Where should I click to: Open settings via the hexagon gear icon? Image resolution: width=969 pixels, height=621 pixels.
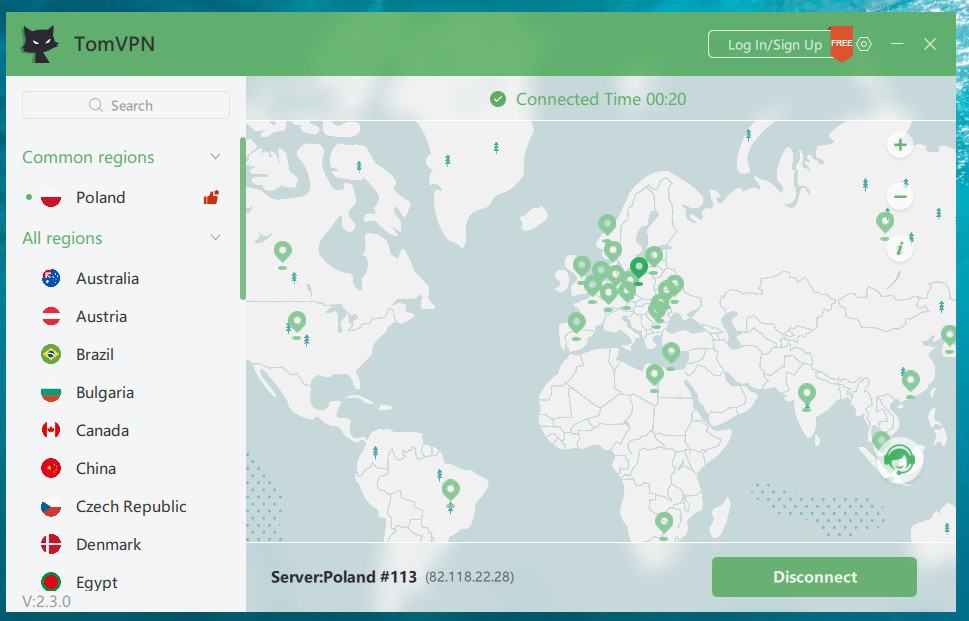pyautogui.click(x=864, y=44)
